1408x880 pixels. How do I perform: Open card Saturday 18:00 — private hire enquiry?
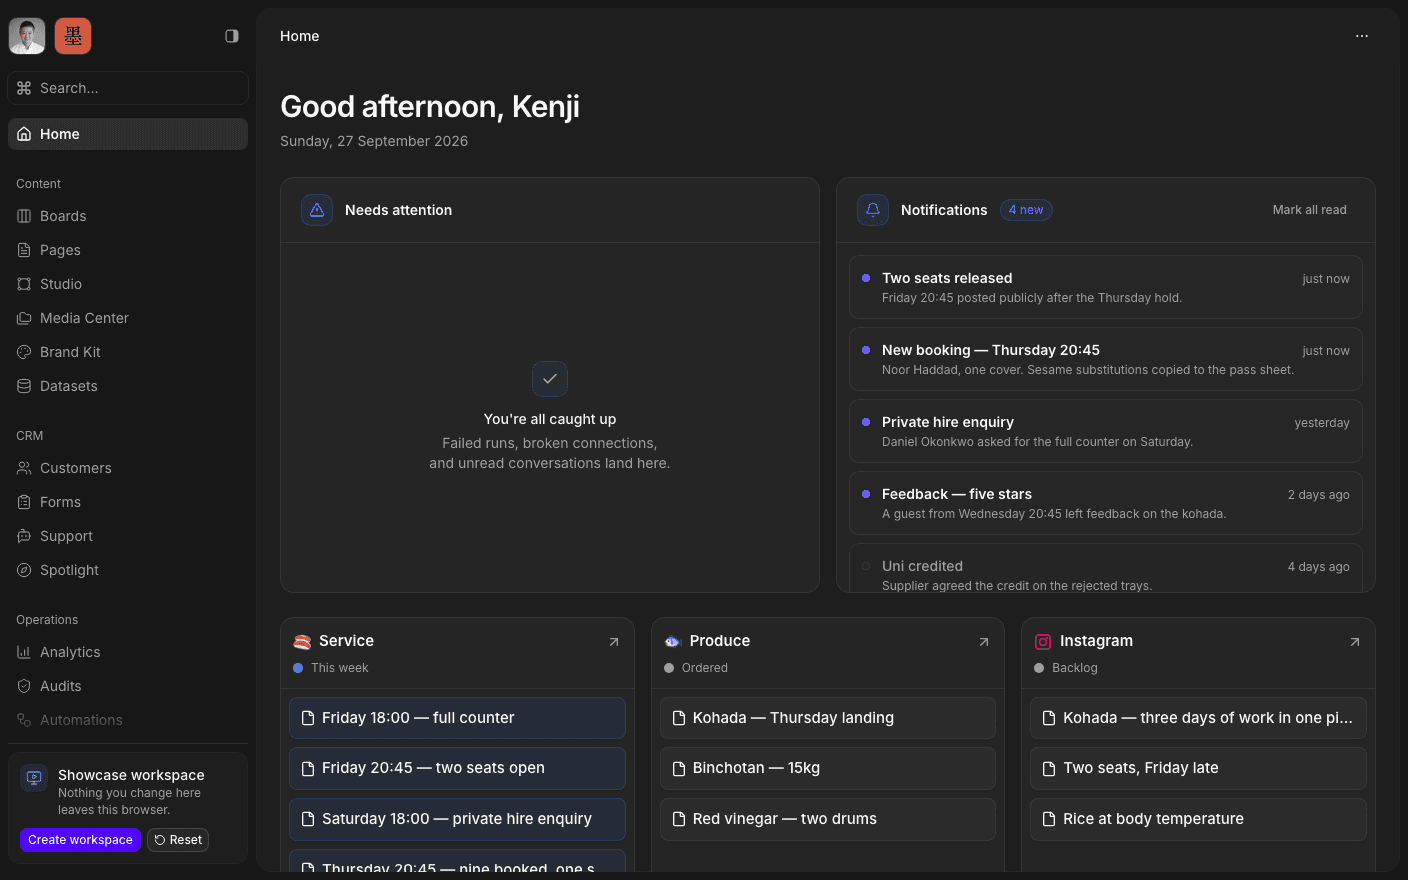pyautogui.click(x=457, y=819)
